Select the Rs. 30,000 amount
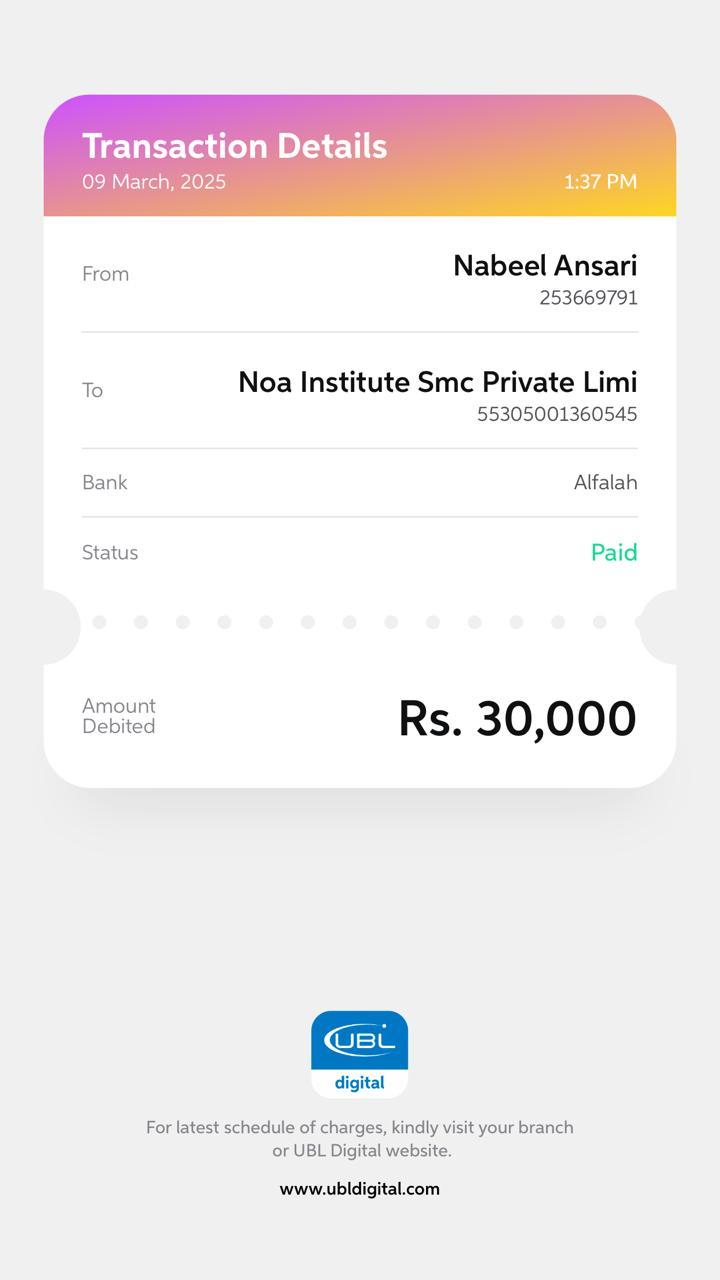720x1280 pixels. (517, 718)
